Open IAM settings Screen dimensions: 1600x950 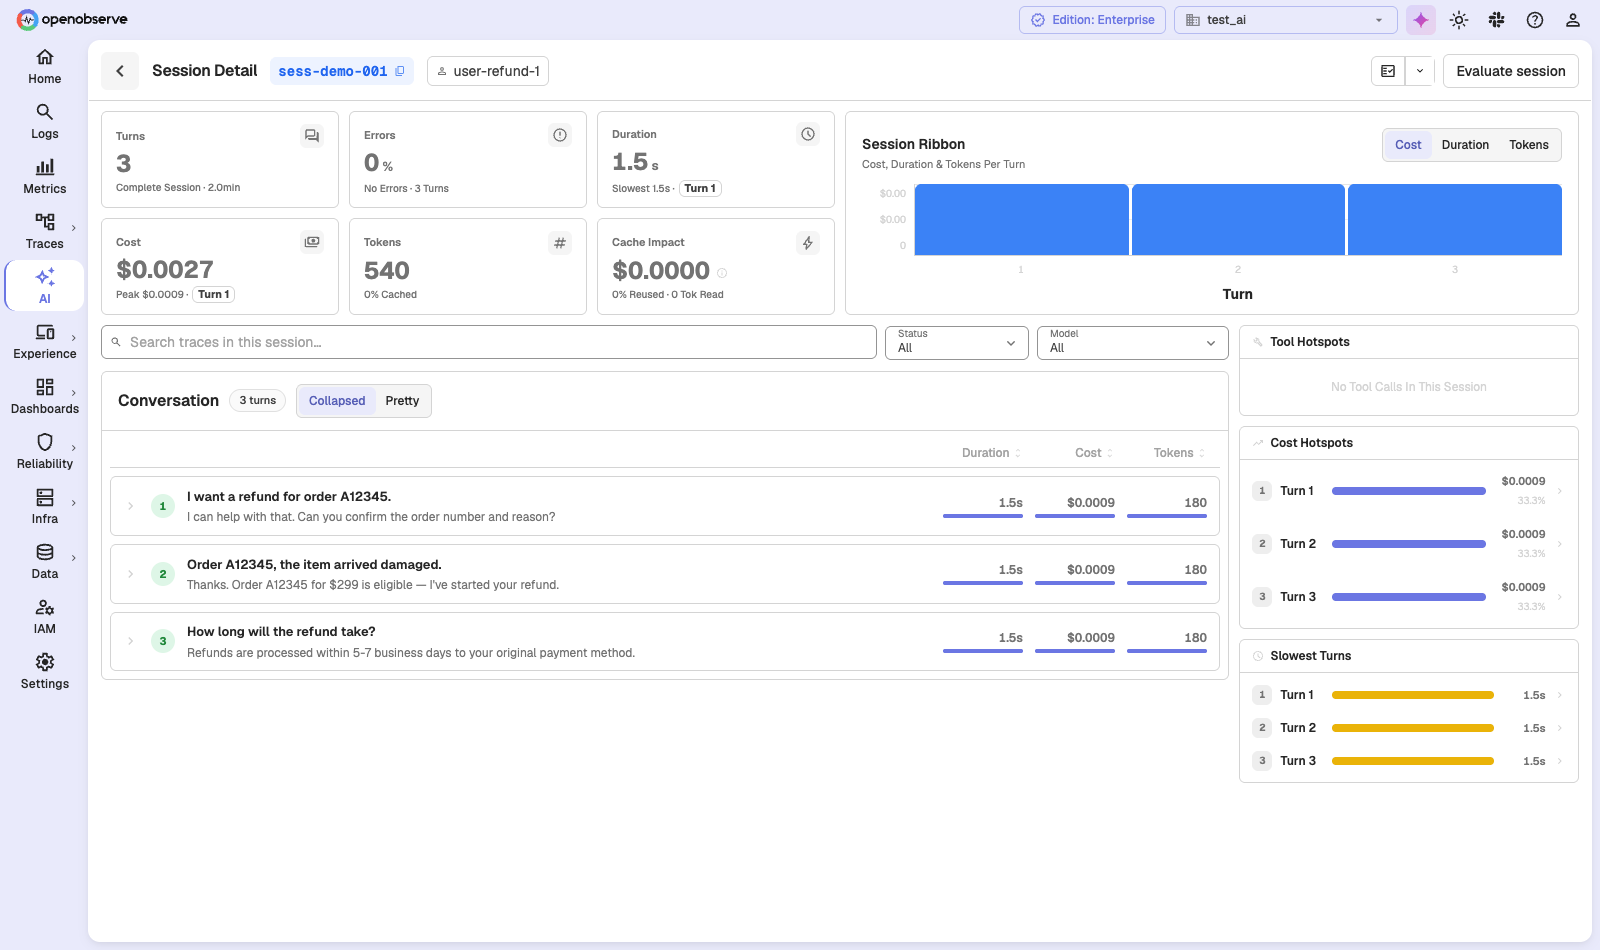point(44,617)
